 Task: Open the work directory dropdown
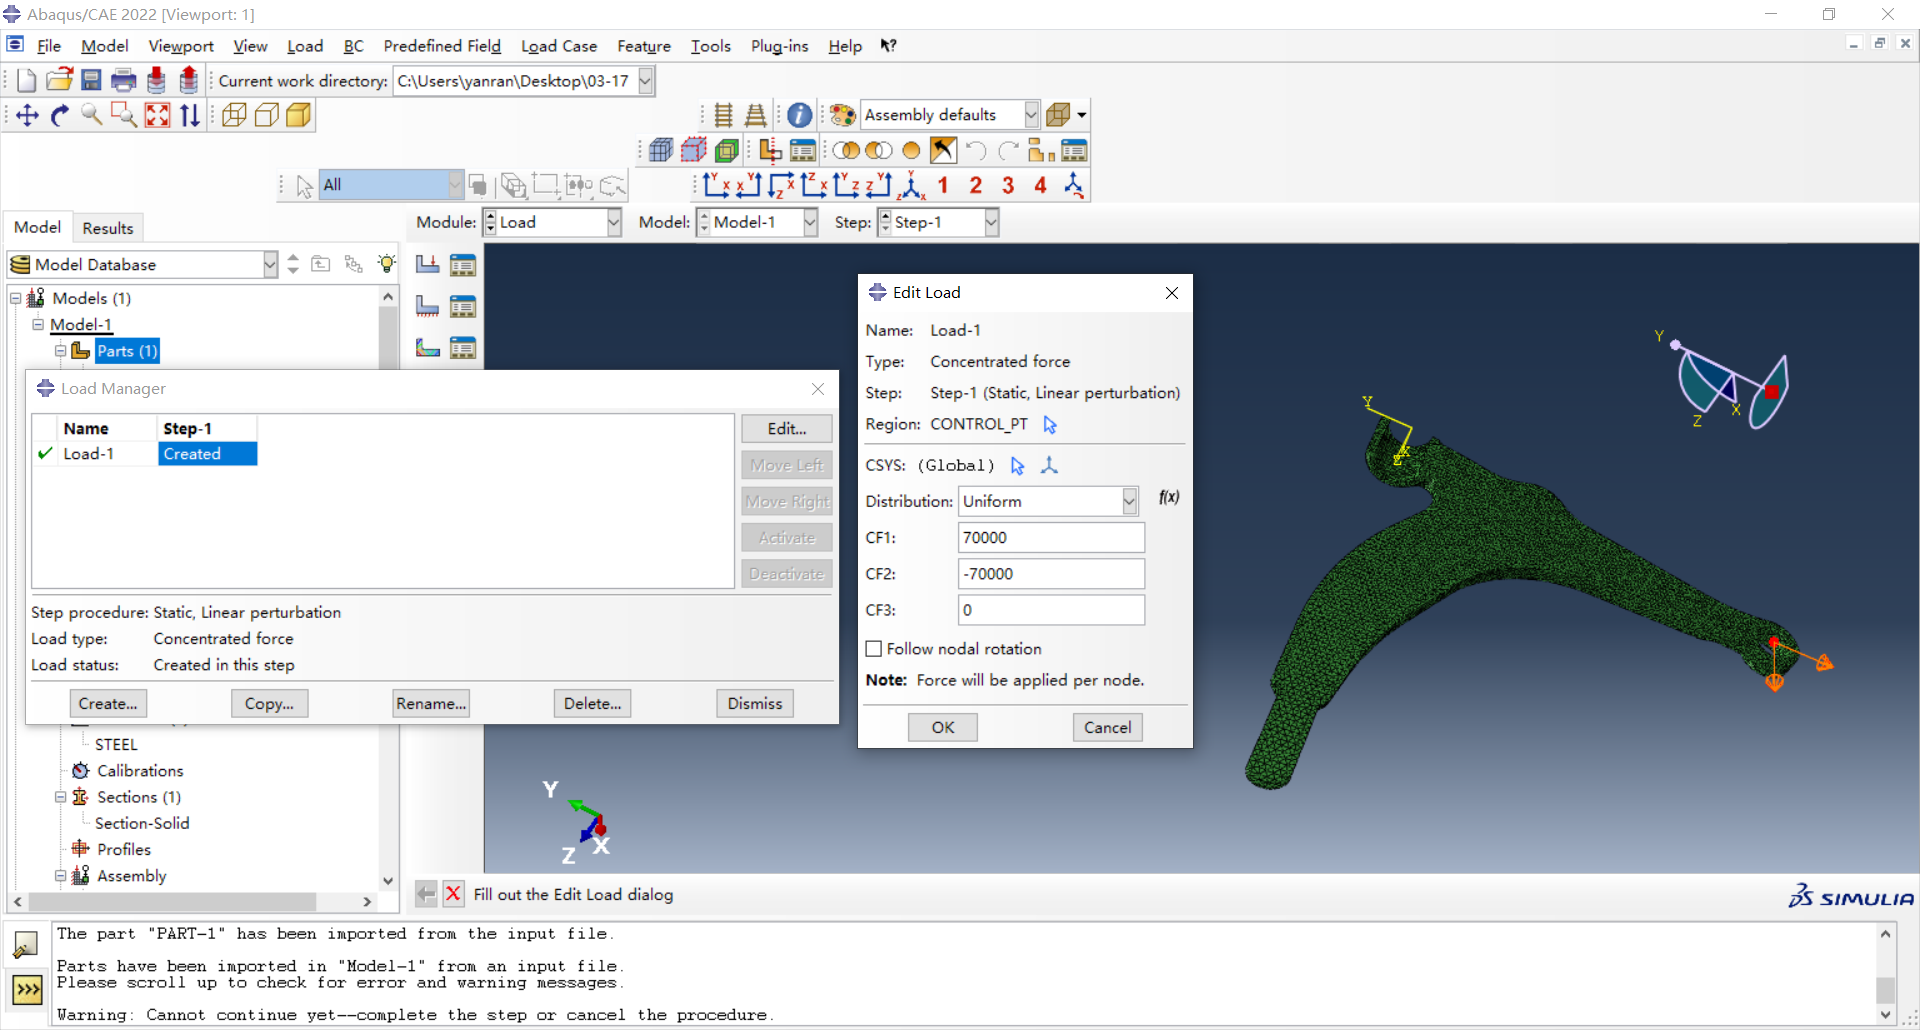(x=646, y=81)
